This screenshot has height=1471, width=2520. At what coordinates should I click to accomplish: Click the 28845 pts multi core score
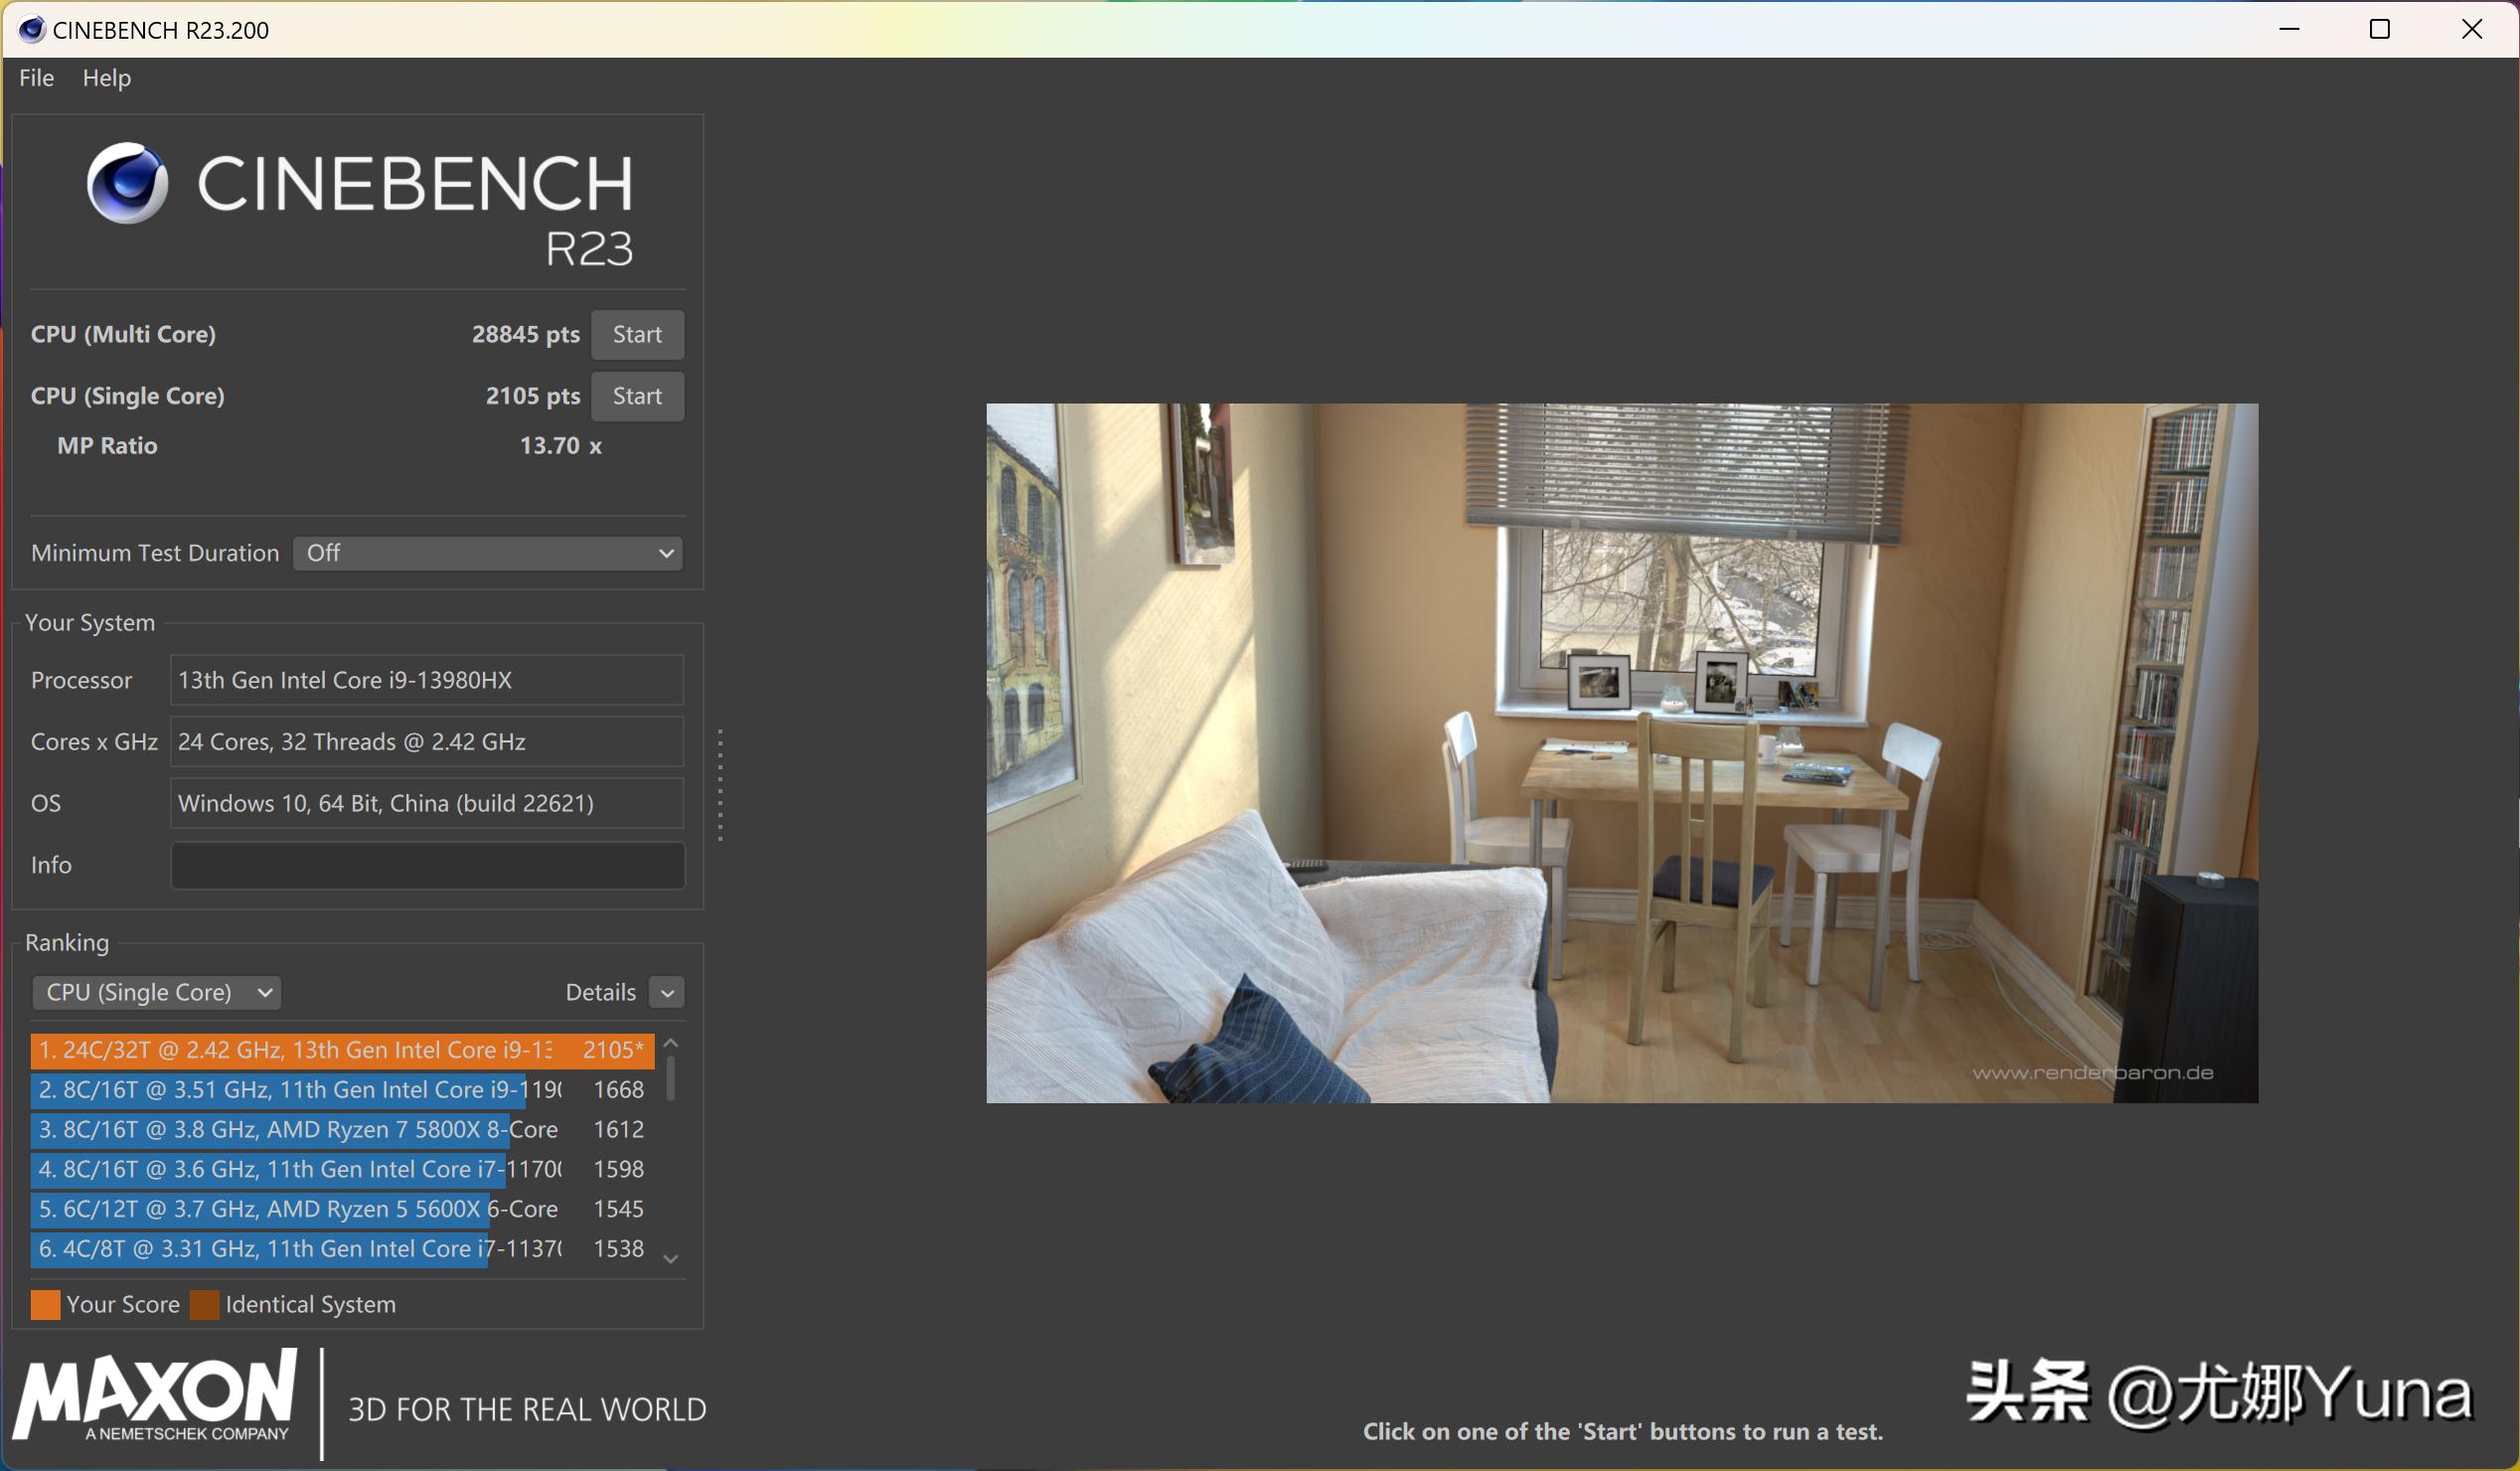tap(525, 334)
